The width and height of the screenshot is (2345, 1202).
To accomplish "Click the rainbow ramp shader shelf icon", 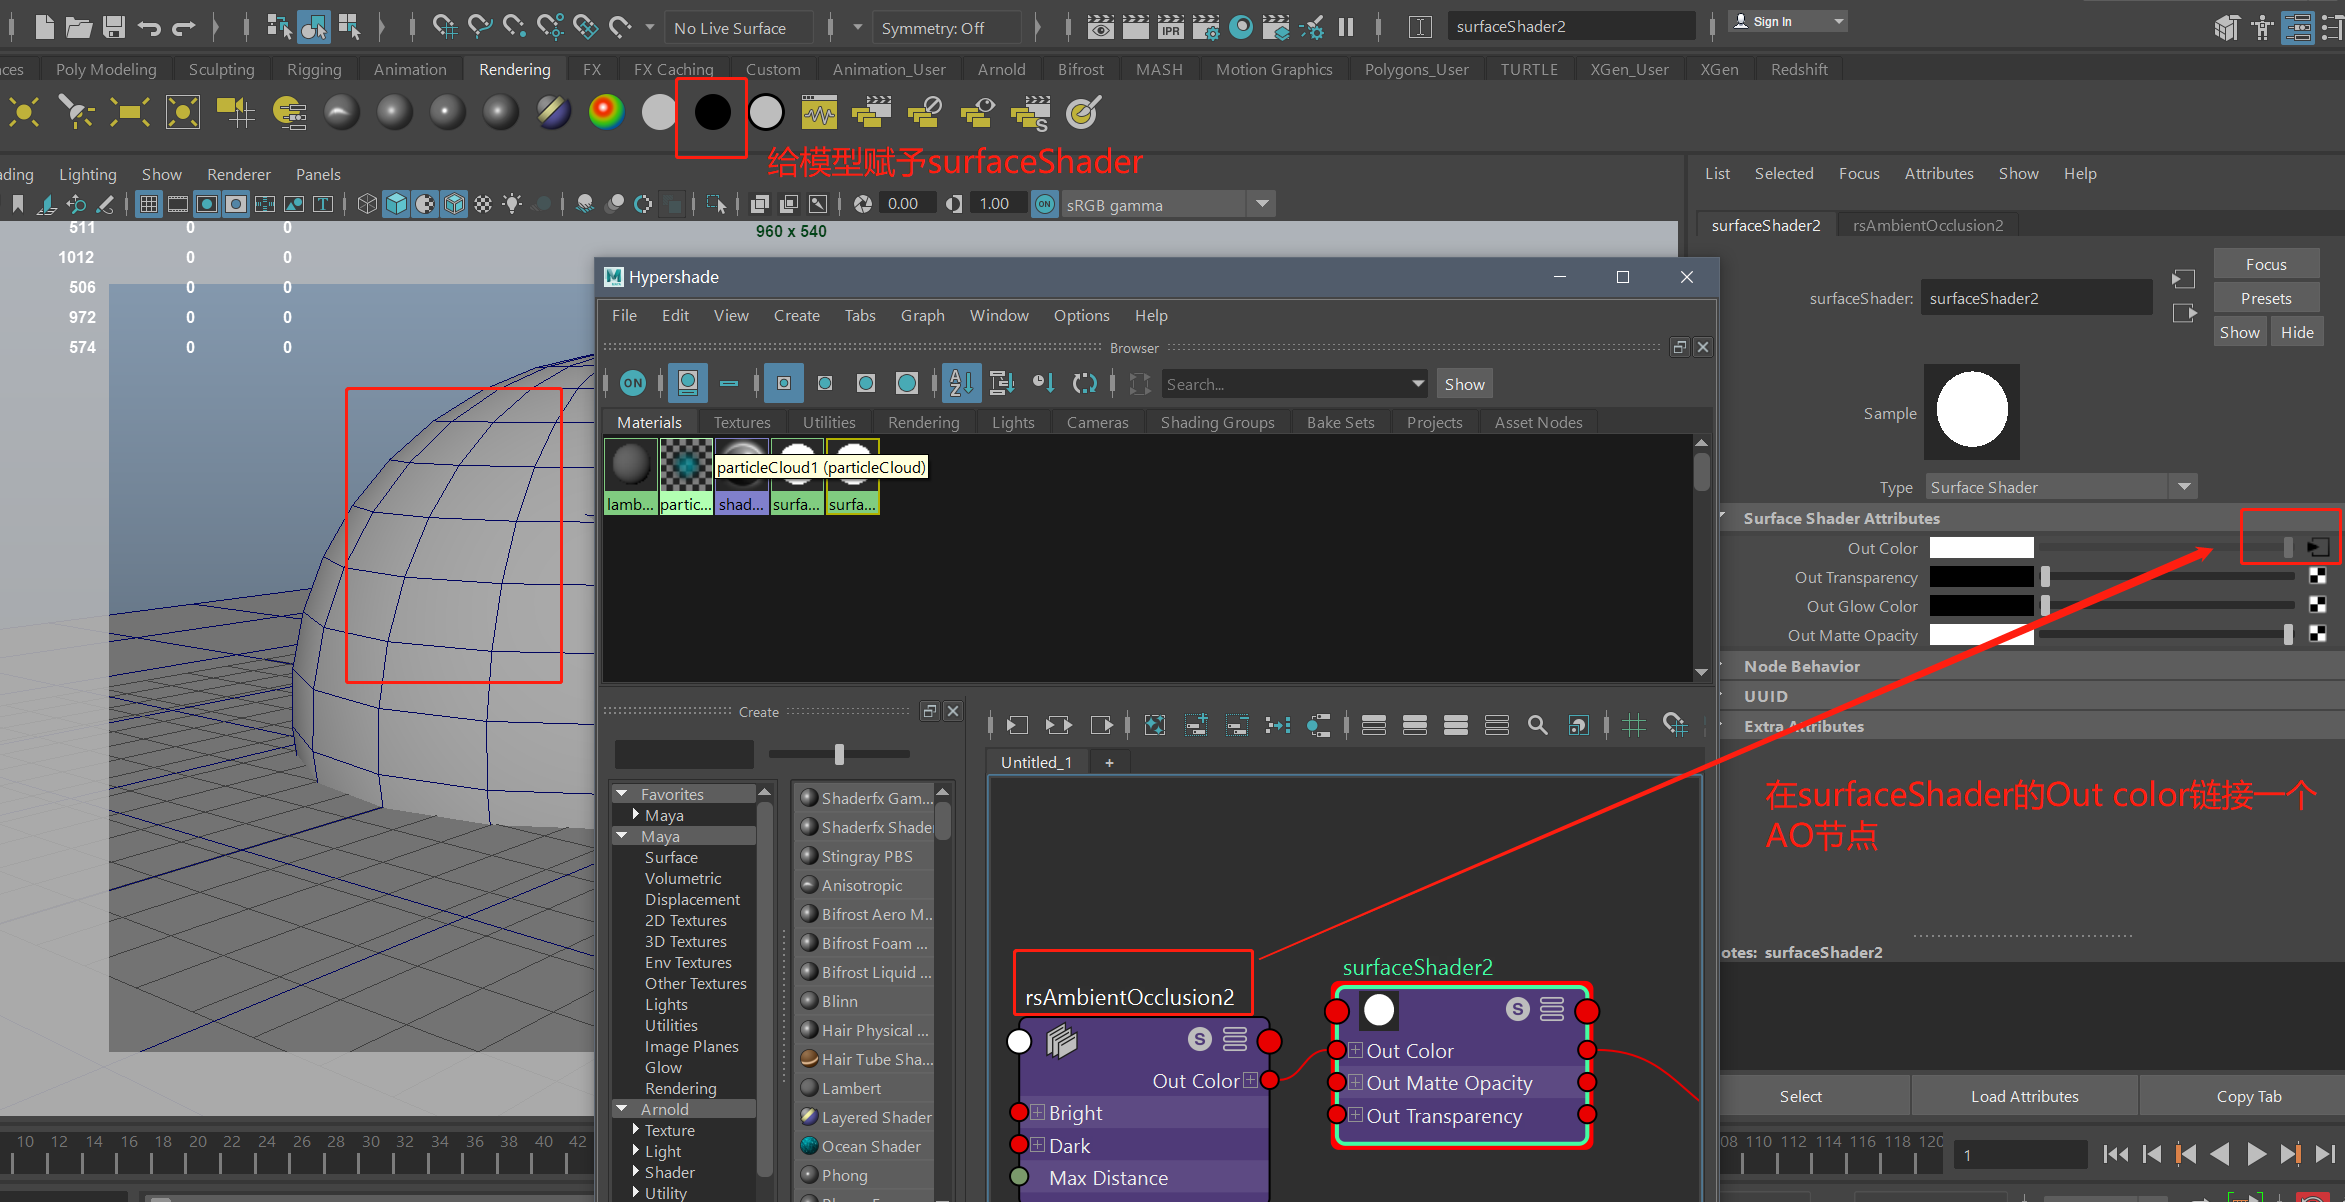I will 606,112.
